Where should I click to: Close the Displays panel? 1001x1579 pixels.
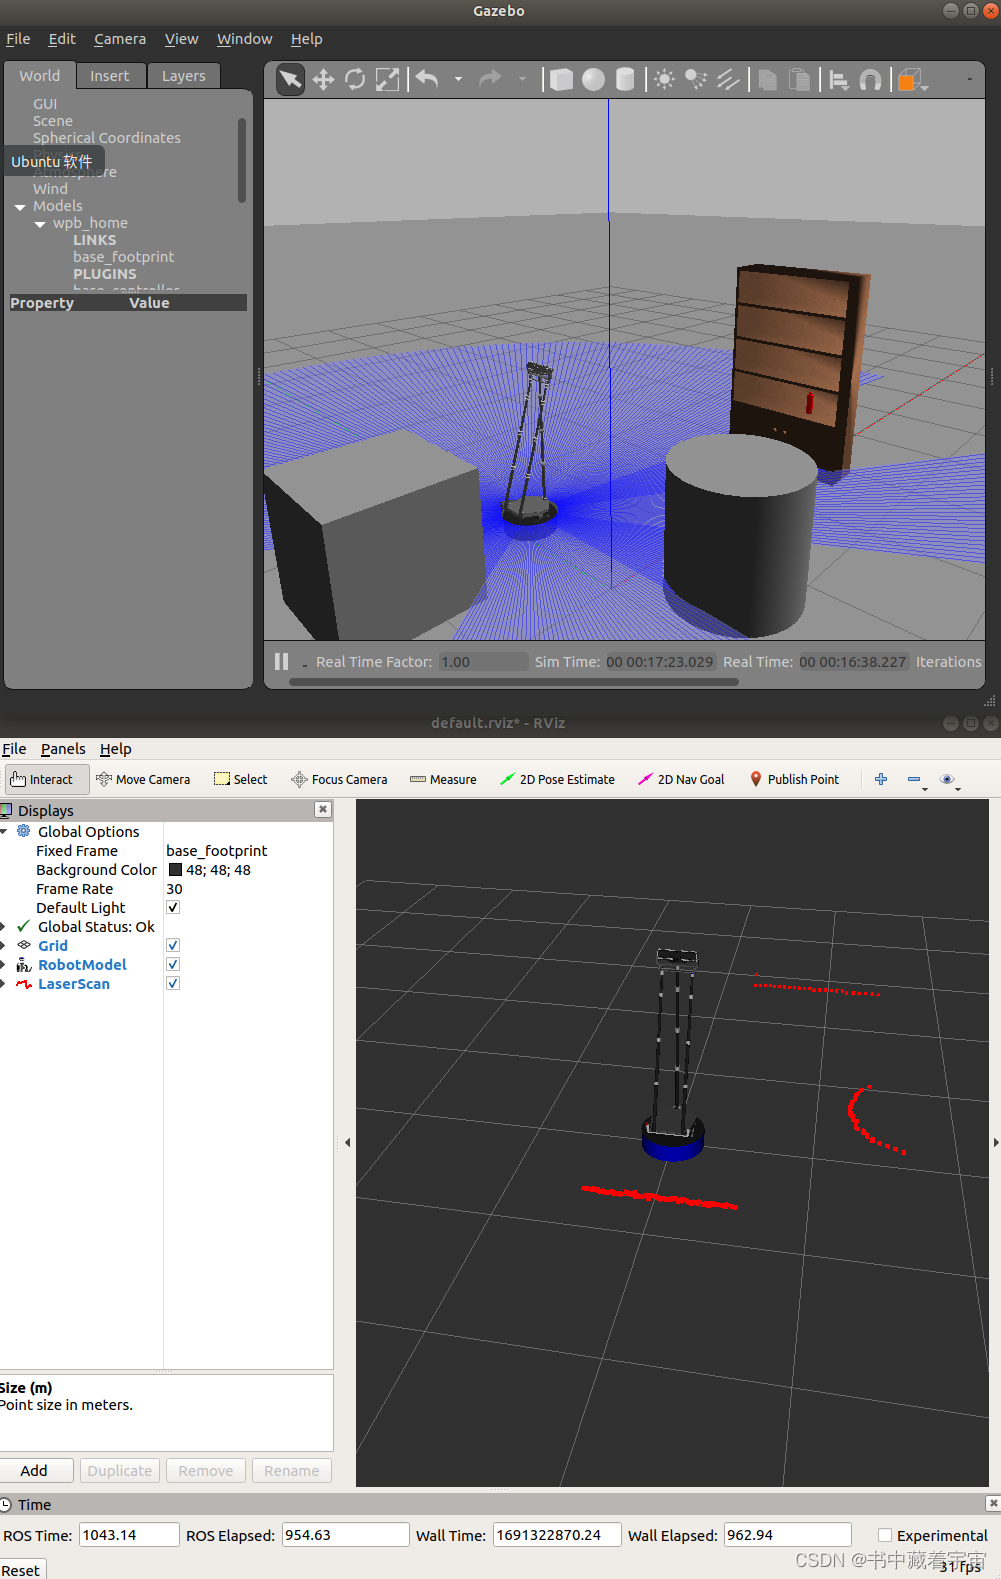[x=323, y=810]
